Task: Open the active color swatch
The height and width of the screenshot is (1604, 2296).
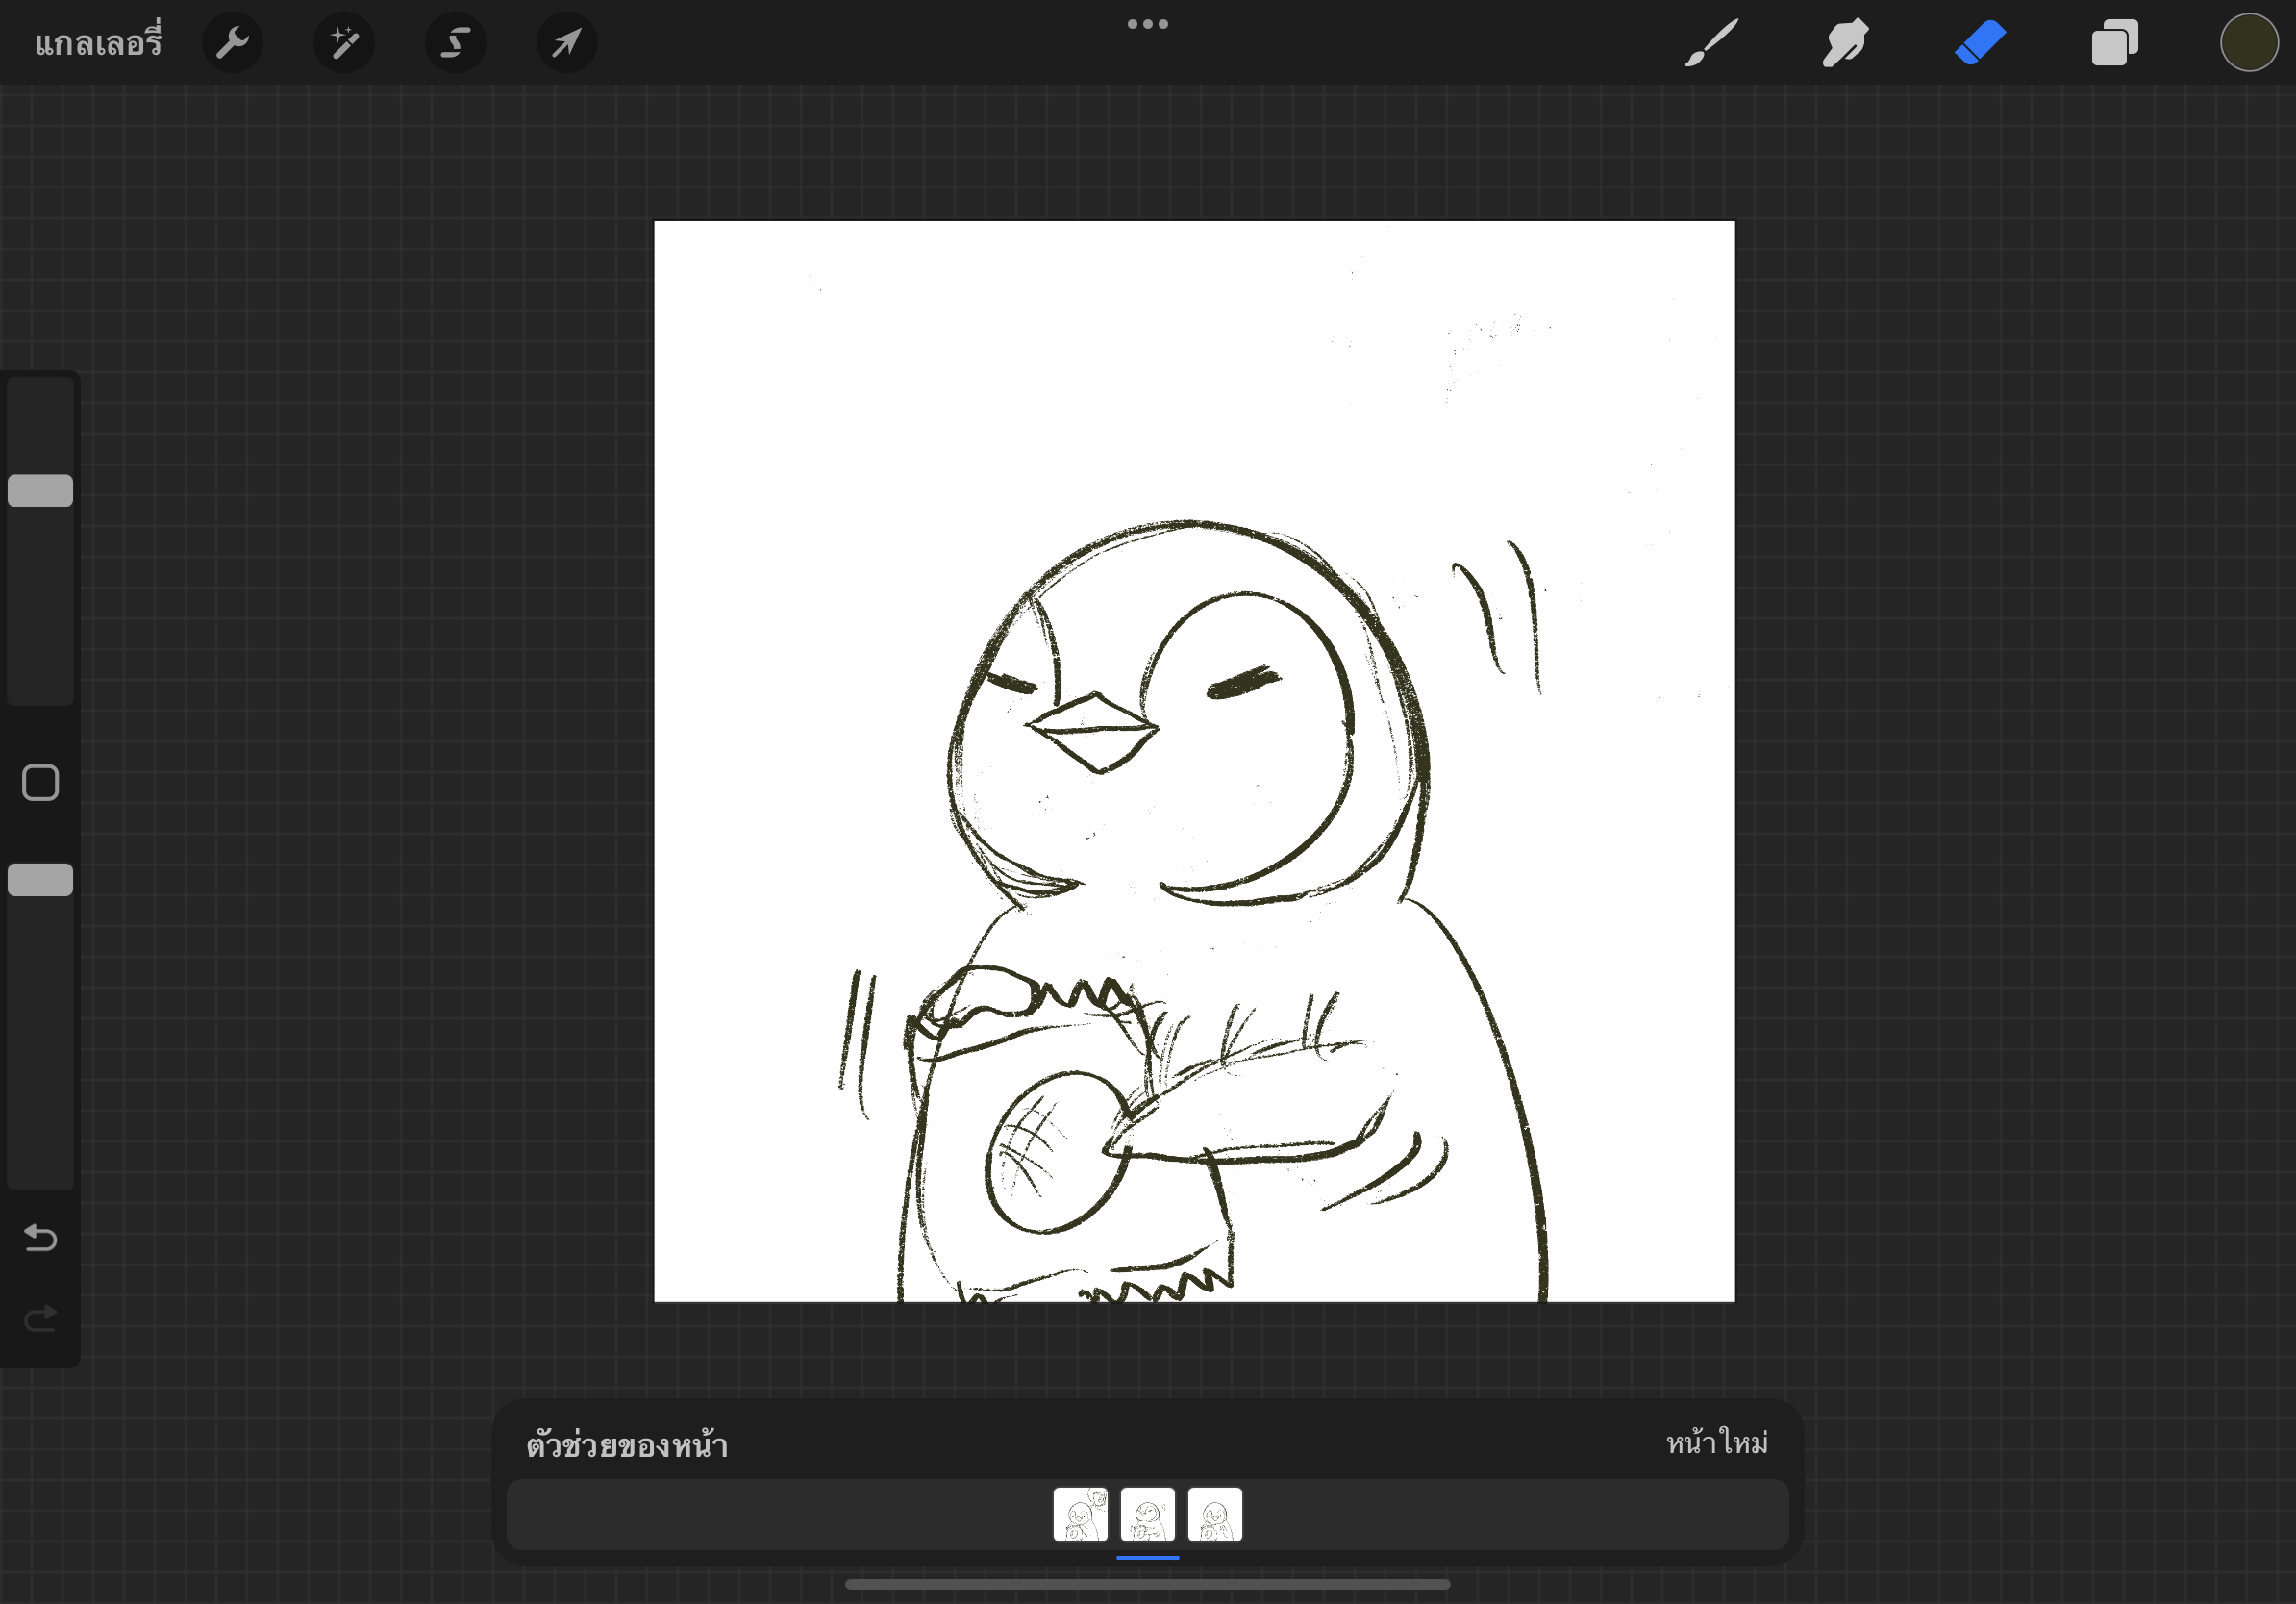Action: (x=2248, y=43)
